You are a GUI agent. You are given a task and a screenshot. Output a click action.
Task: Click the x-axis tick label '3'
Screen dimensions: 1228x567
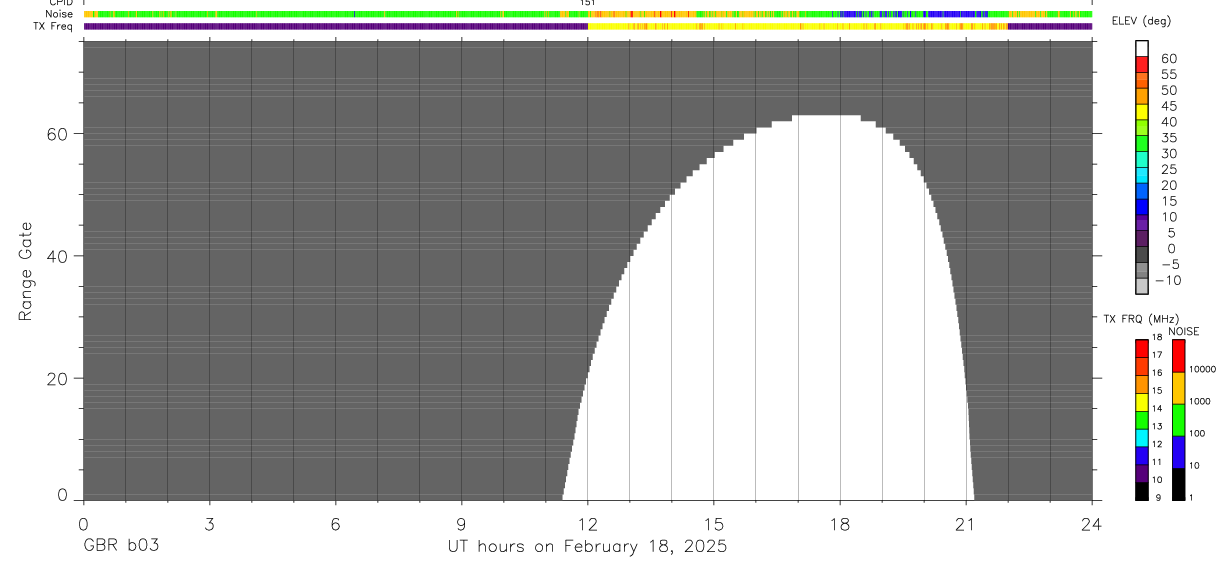[x=209, y=523]
